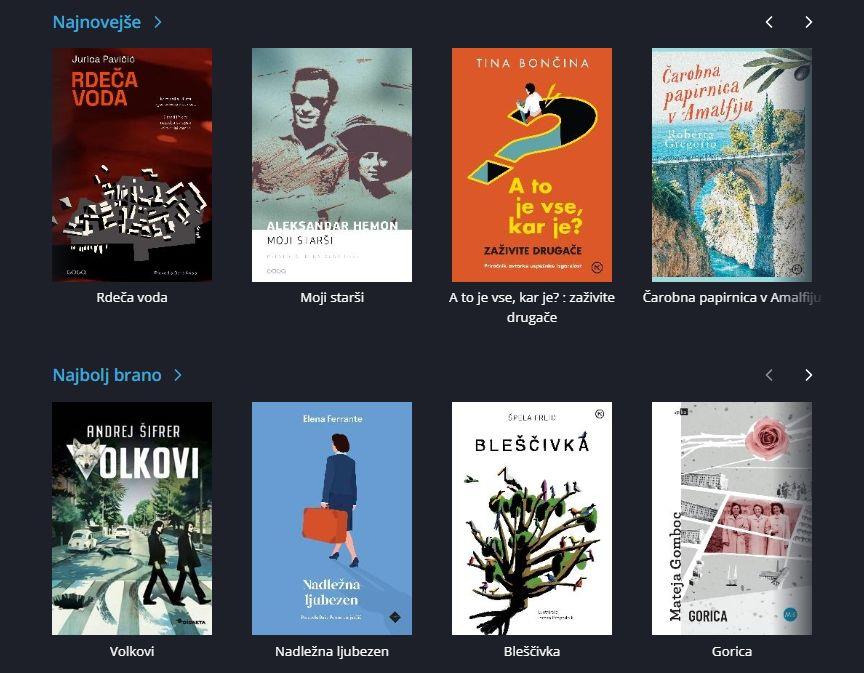Open Moji starši book cover
This screenshot has height=673, width=864.
(x=332, y=165)
